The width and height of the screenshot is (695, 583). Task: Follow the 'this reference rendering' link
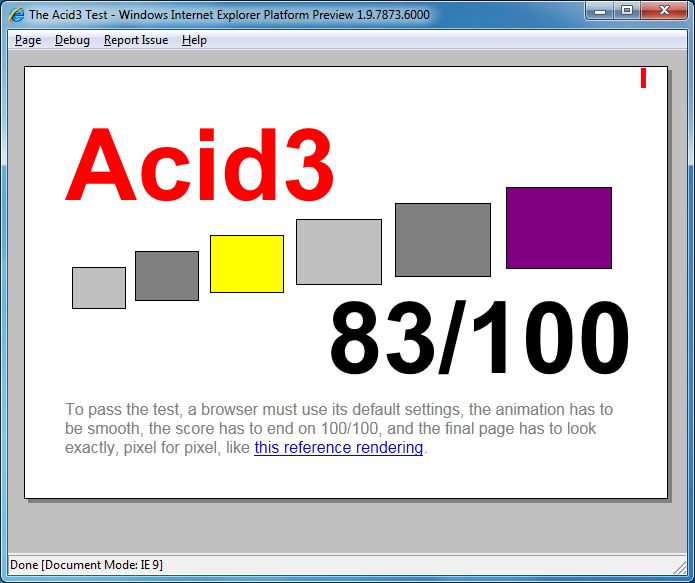pos(339,447)
